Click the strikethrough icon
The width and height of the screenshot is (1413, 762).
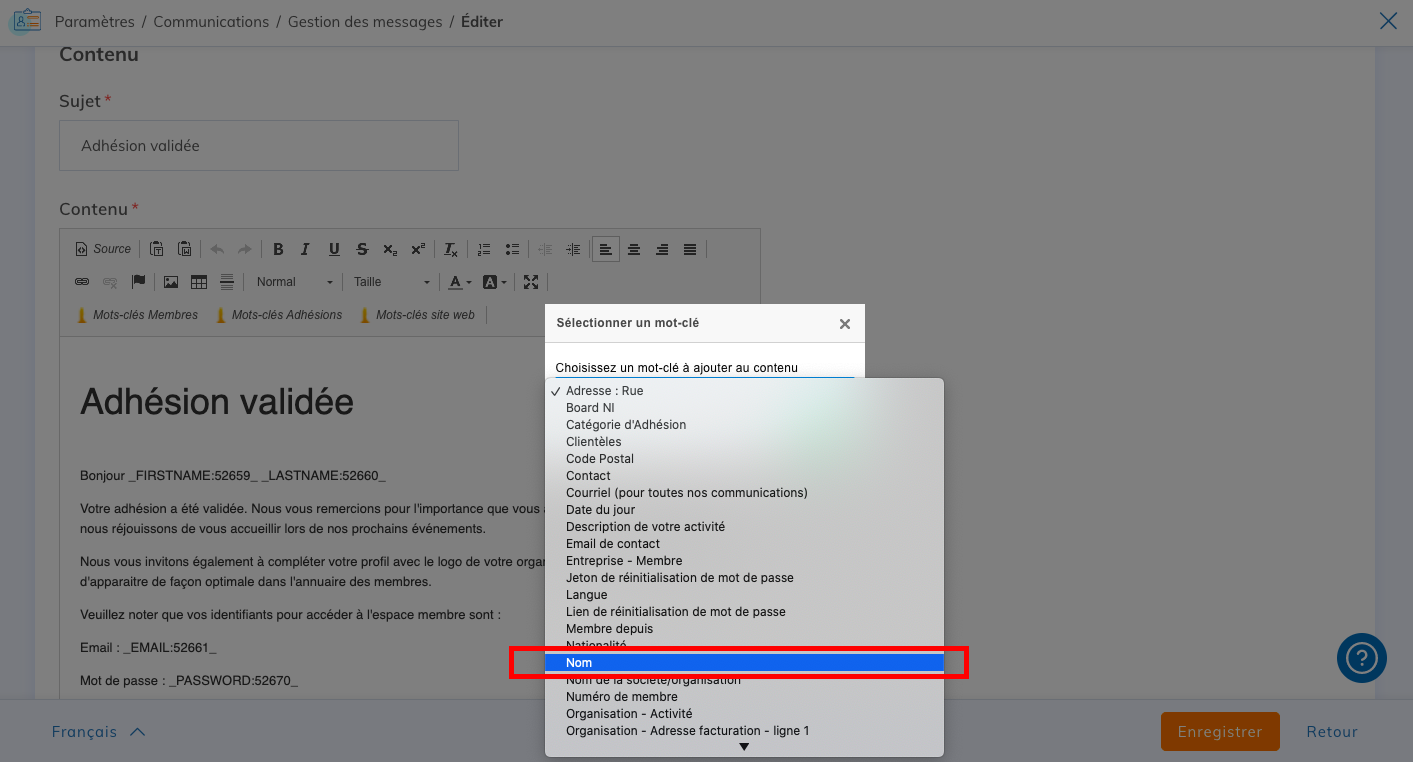[x=362, y=250]
